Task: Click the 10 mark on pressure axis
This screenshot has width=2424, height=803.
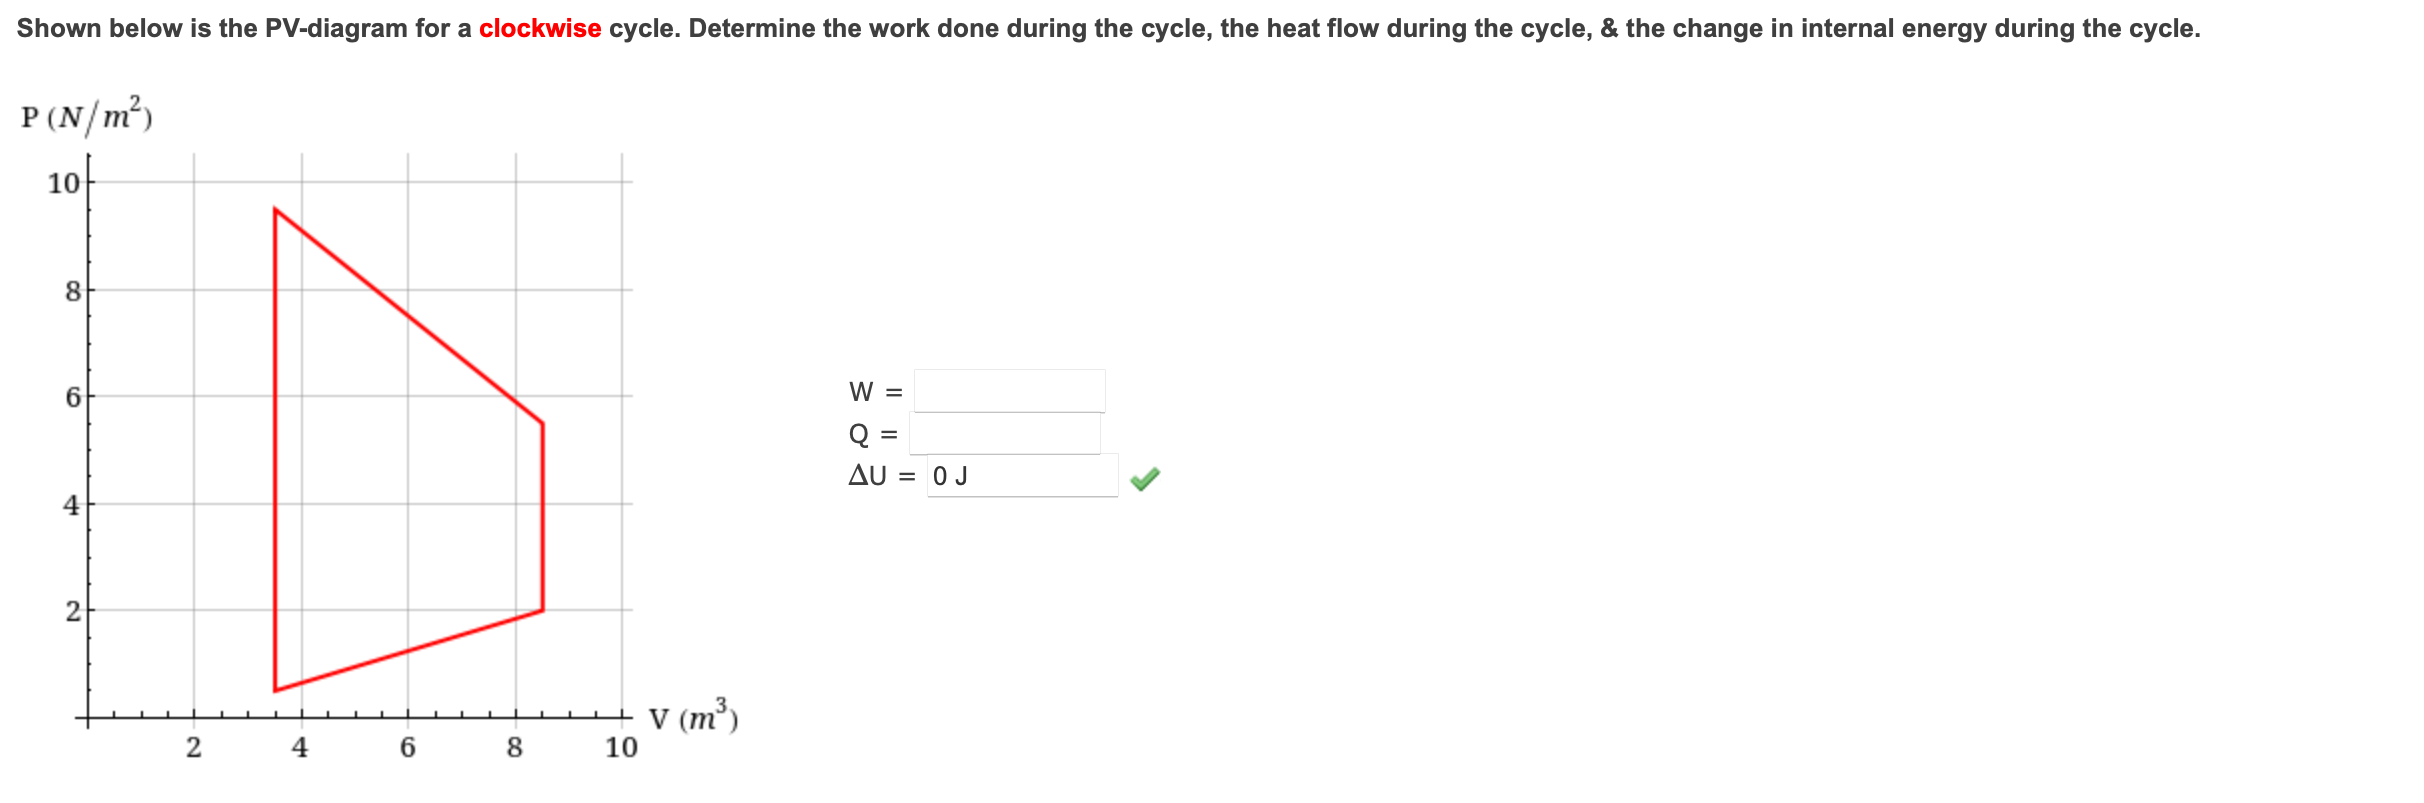Action: click(64, 183)
